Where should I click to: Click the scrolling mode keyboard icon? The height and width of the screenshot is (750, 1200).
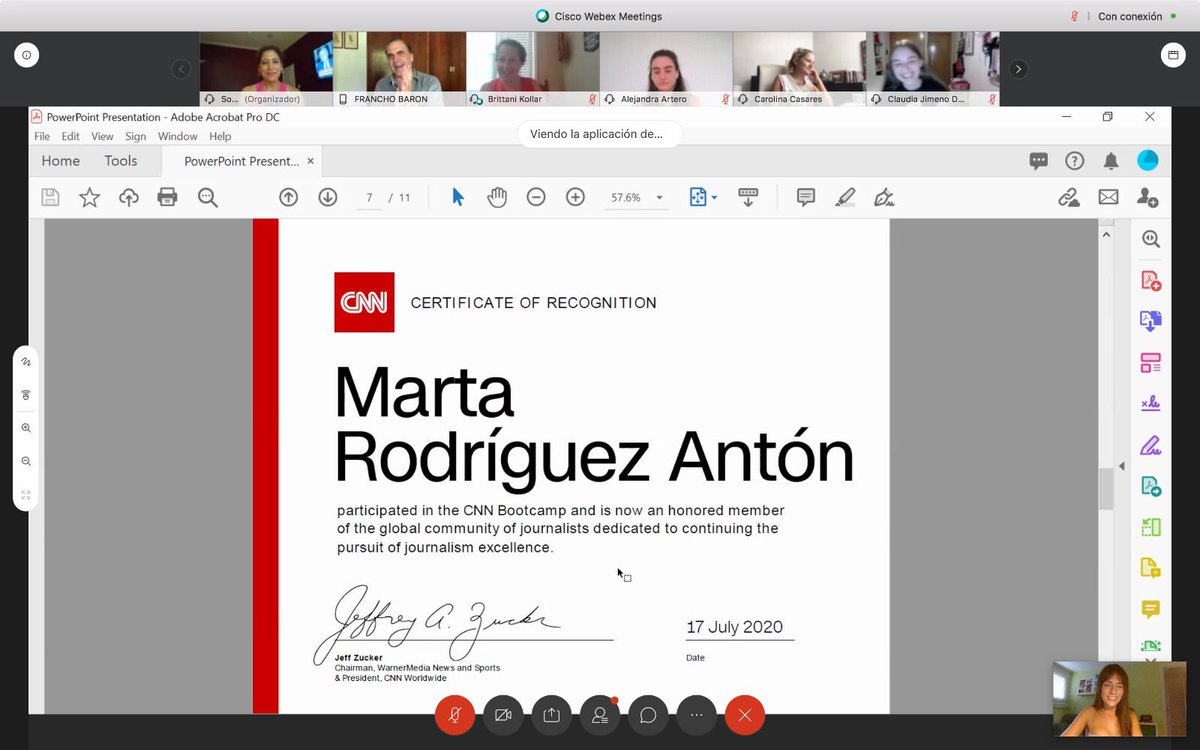(748, 197)
